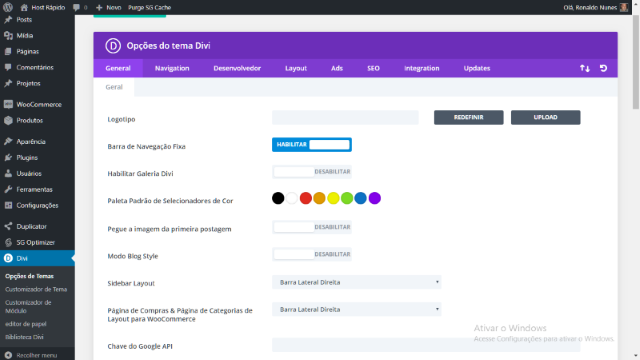Pick the green palette swatch
The width and height of the screenshot is (640, 360).
[347, 198]
